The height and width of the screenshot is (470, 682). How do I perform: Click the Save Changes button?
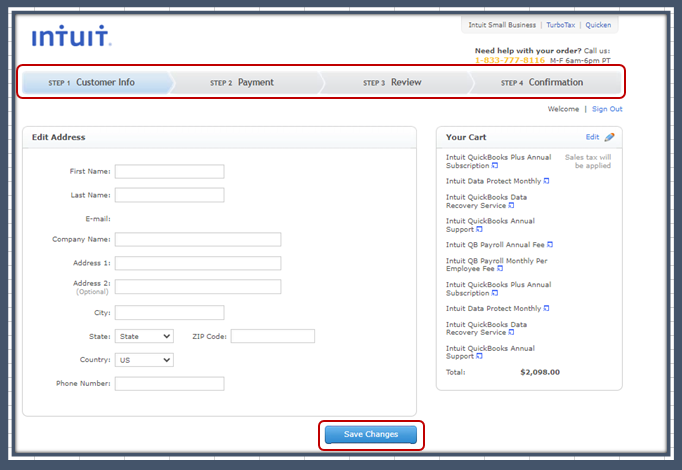(x=371, y=434)
